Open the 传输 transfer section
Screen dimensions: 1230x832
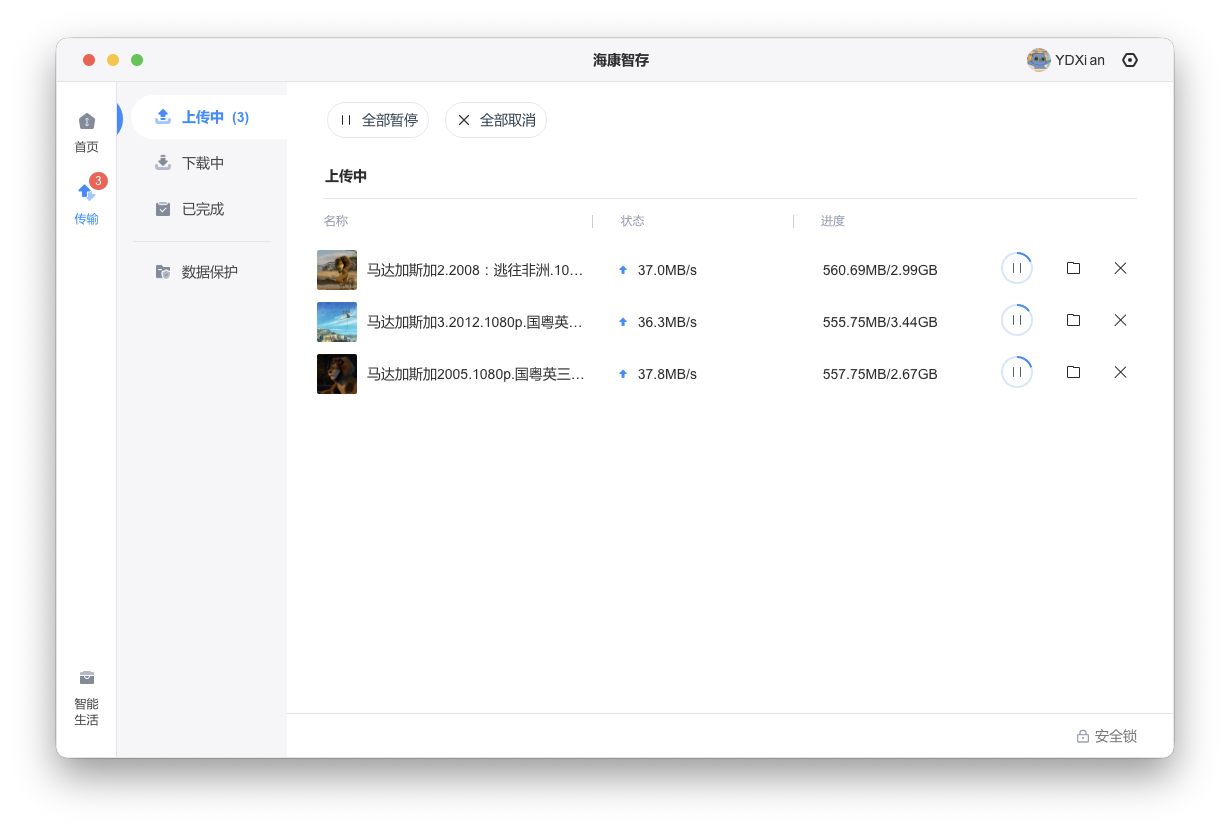[87, 204]
